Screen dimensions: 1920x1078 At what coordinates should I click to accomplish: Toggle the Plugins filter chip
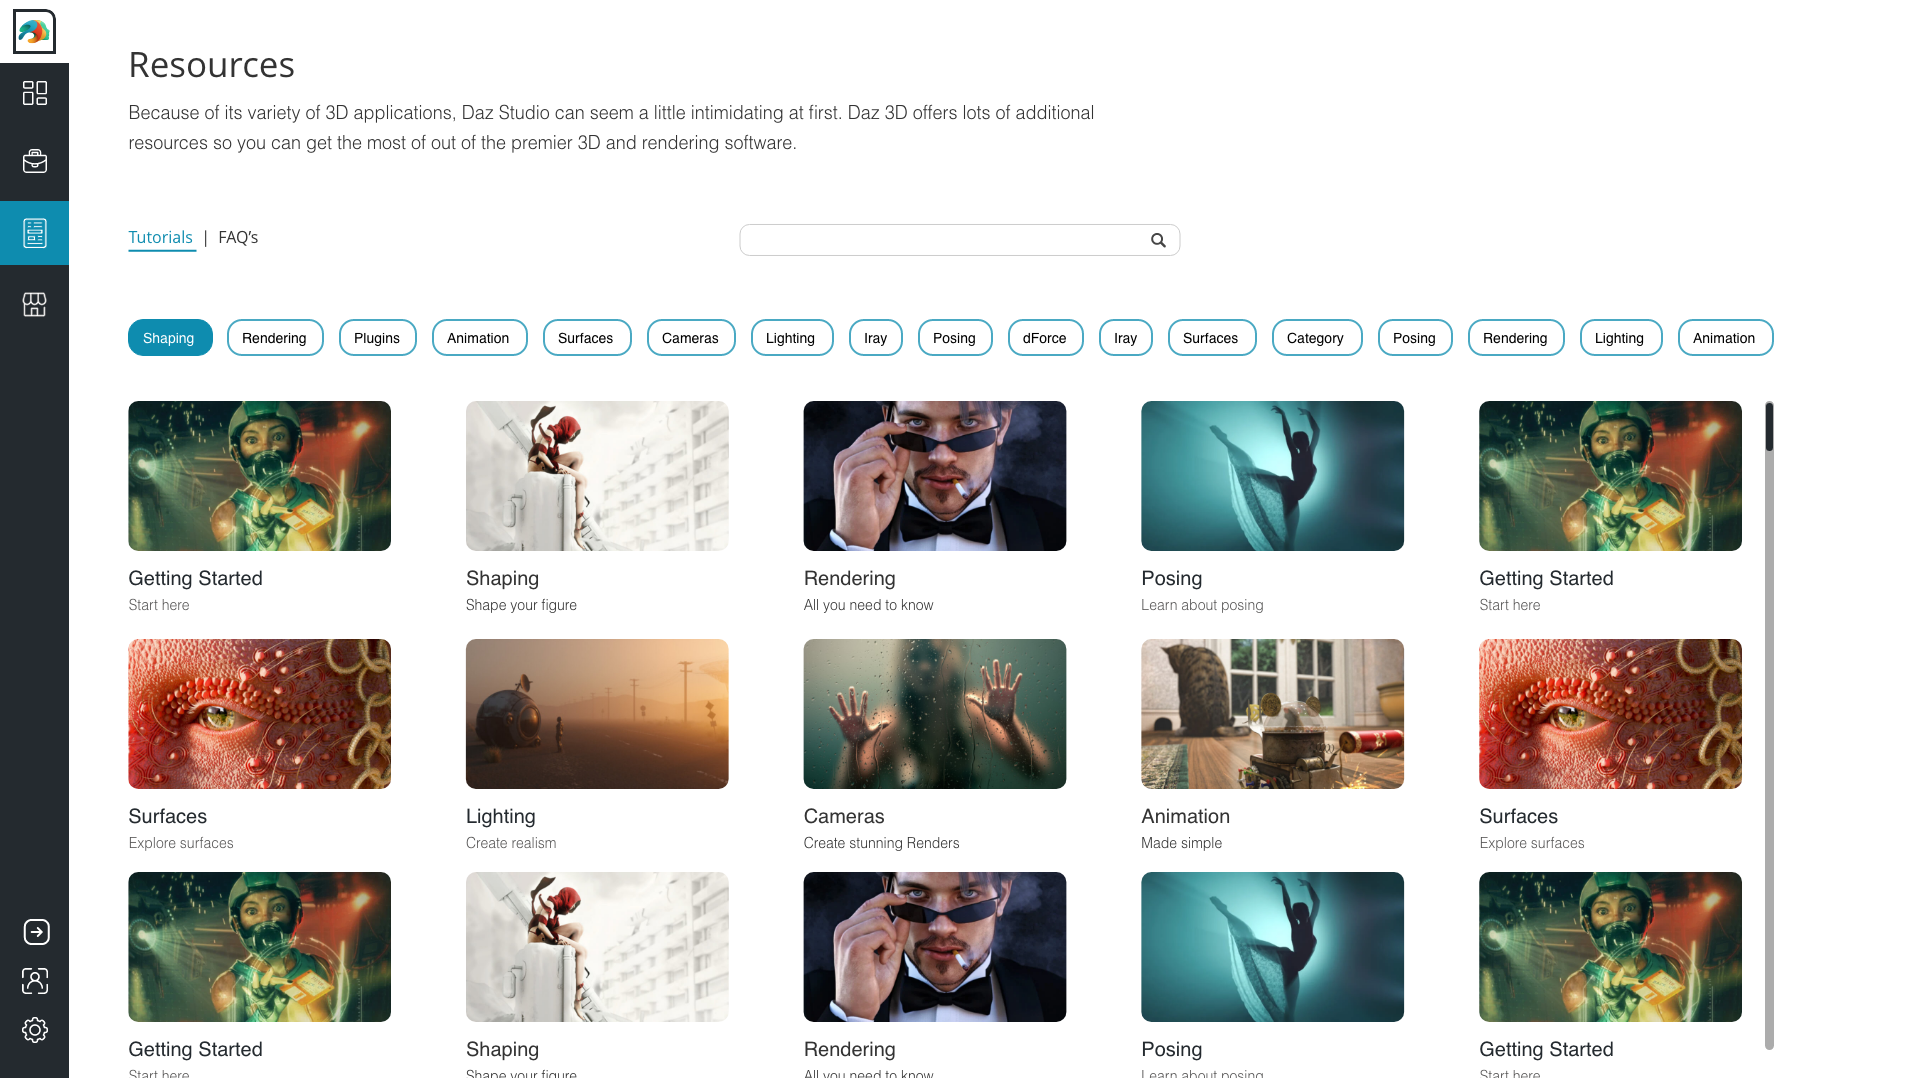click(377, 338)
